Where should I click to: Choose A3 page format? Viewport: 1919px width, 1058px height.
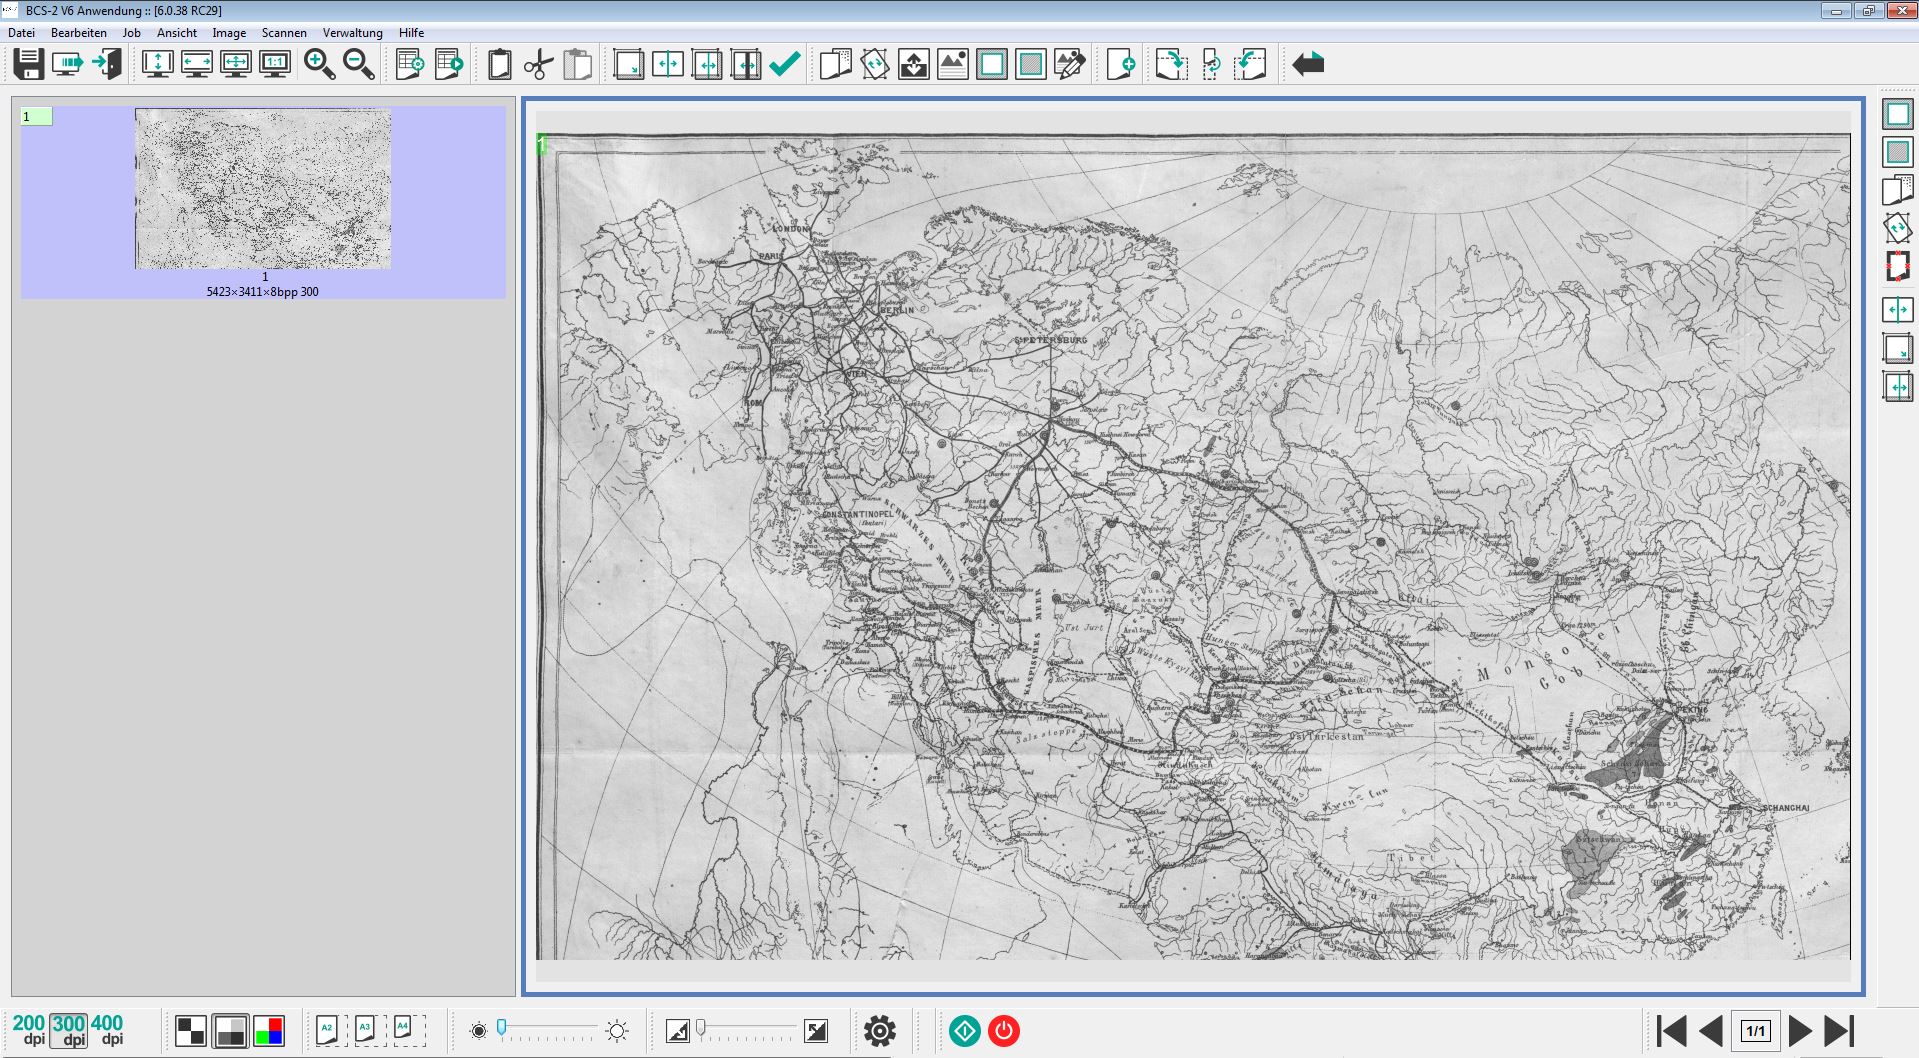[369, 1031]
